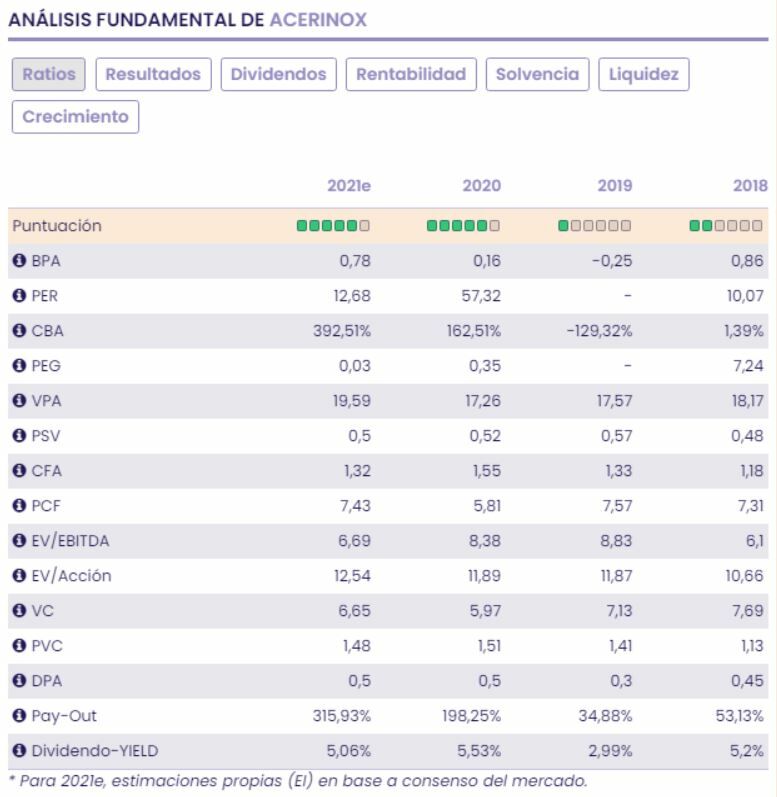Click the Dividendo-YIELD info icon
Screen dimensions: 777x797
click(x=18, y=751)
